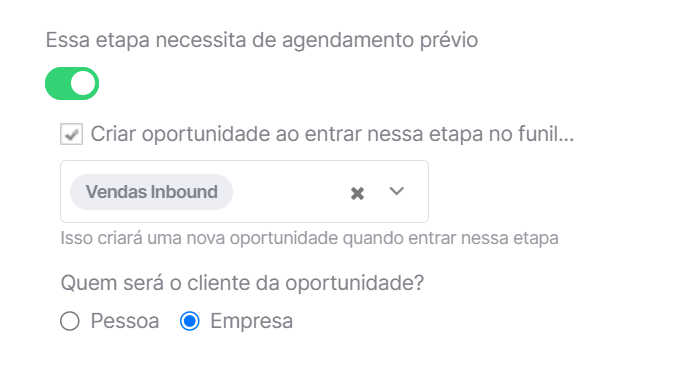
Task: Click the blue dot of Empresa option
Action: (x=190, y=321)
